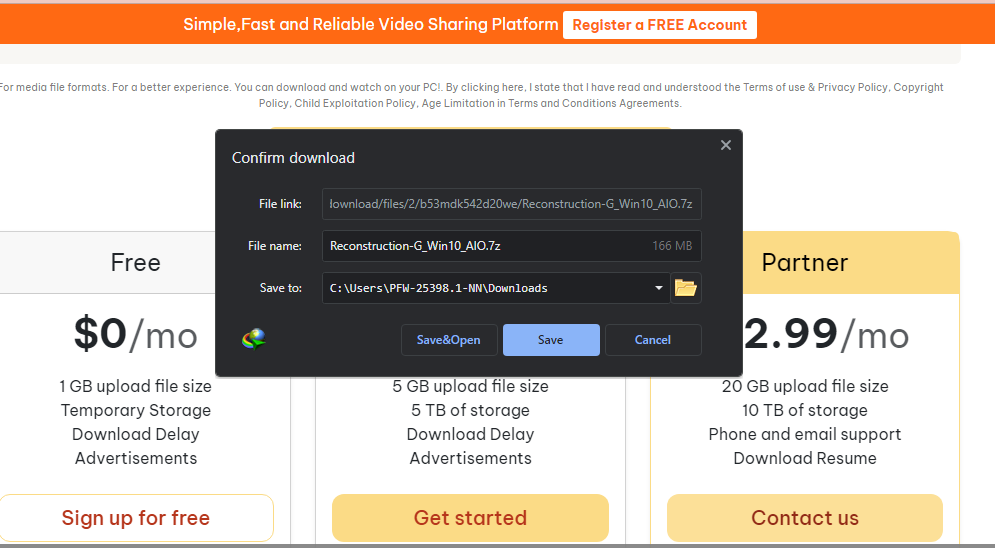The width and height of the screenshot is (995, 548).
Task: Click Sign up for free button
Action: [x=136, y=518]
